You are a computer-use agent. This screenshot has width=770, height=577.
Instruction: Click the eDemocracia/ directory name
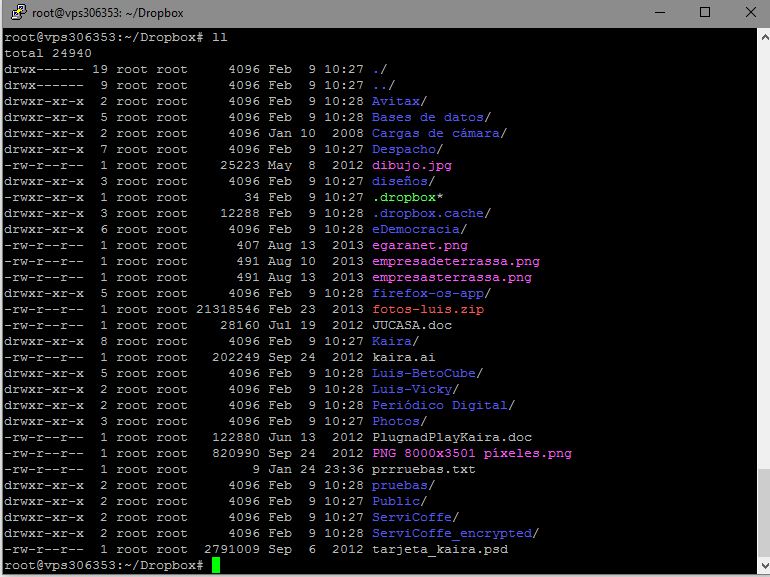click(419, 229)
